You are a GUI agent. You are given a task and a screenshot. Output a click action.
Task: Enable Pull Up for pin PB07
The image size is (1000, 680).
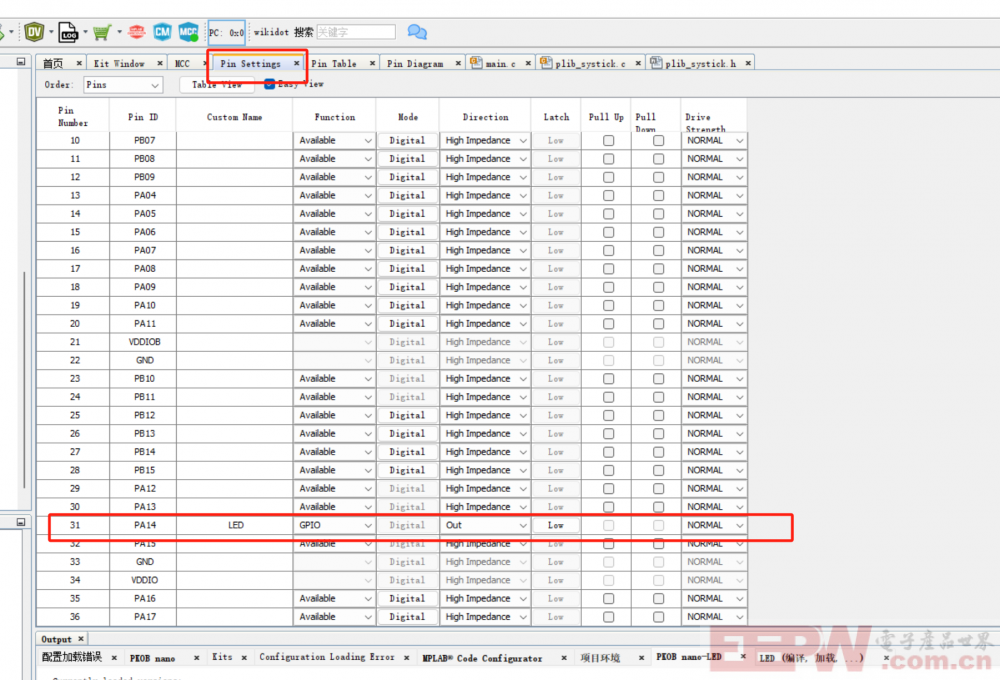[608, 140]
